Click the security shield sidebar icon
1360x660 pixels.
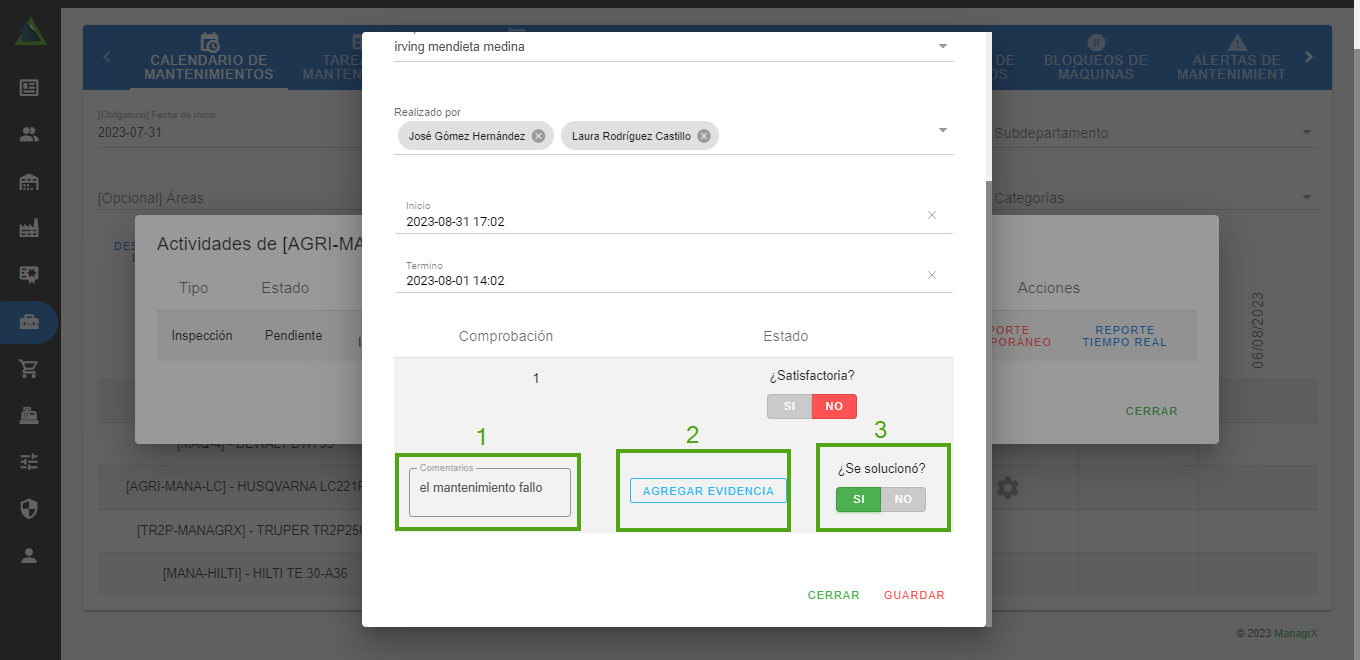[29, 509]
